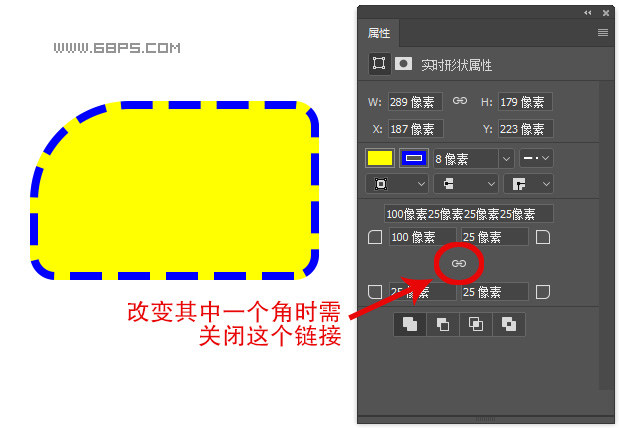Click the bottom-left corner radius icon
Image resolution: width=619 pixels, height=428 pixels.
point(375,292)
